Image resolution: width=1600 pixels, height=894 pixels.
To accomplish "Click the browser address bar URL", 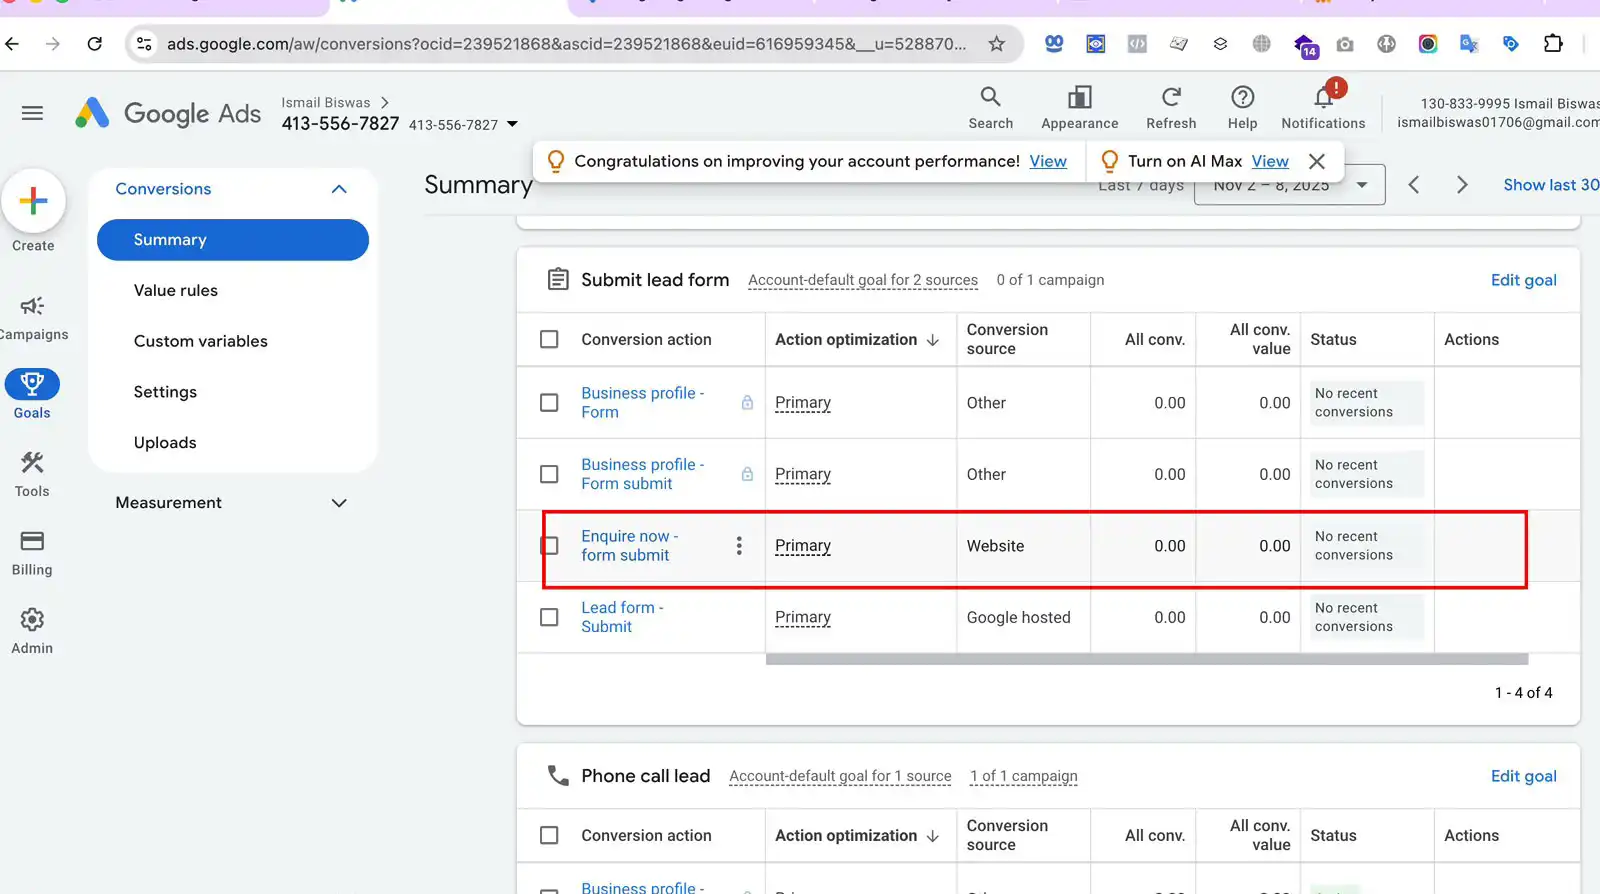I will coord(566,44).
